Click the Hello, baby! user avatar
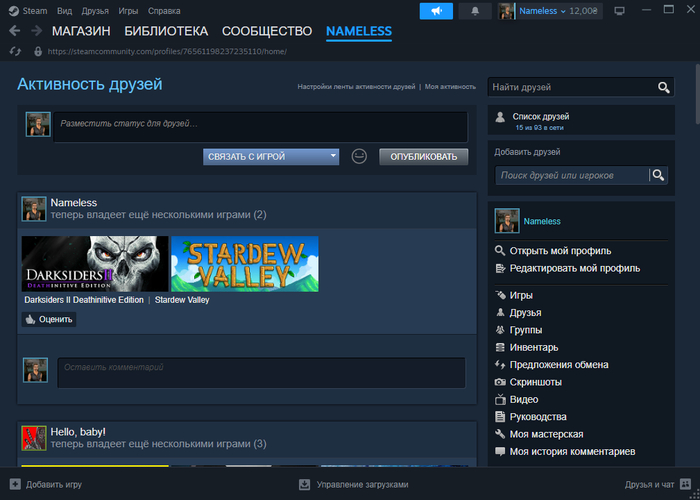 point(34,438)
